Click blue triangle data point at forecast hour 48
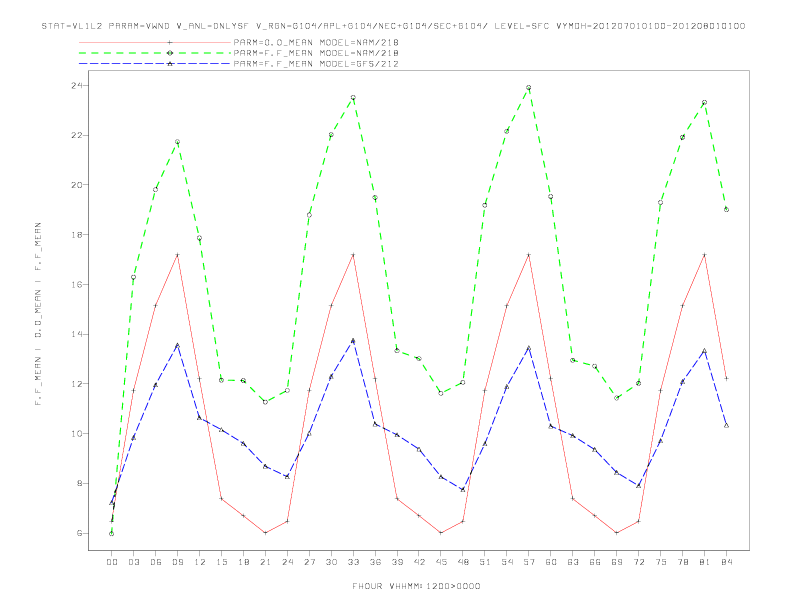Viewport: 792px width, 612px height. [x=463, y=489]
